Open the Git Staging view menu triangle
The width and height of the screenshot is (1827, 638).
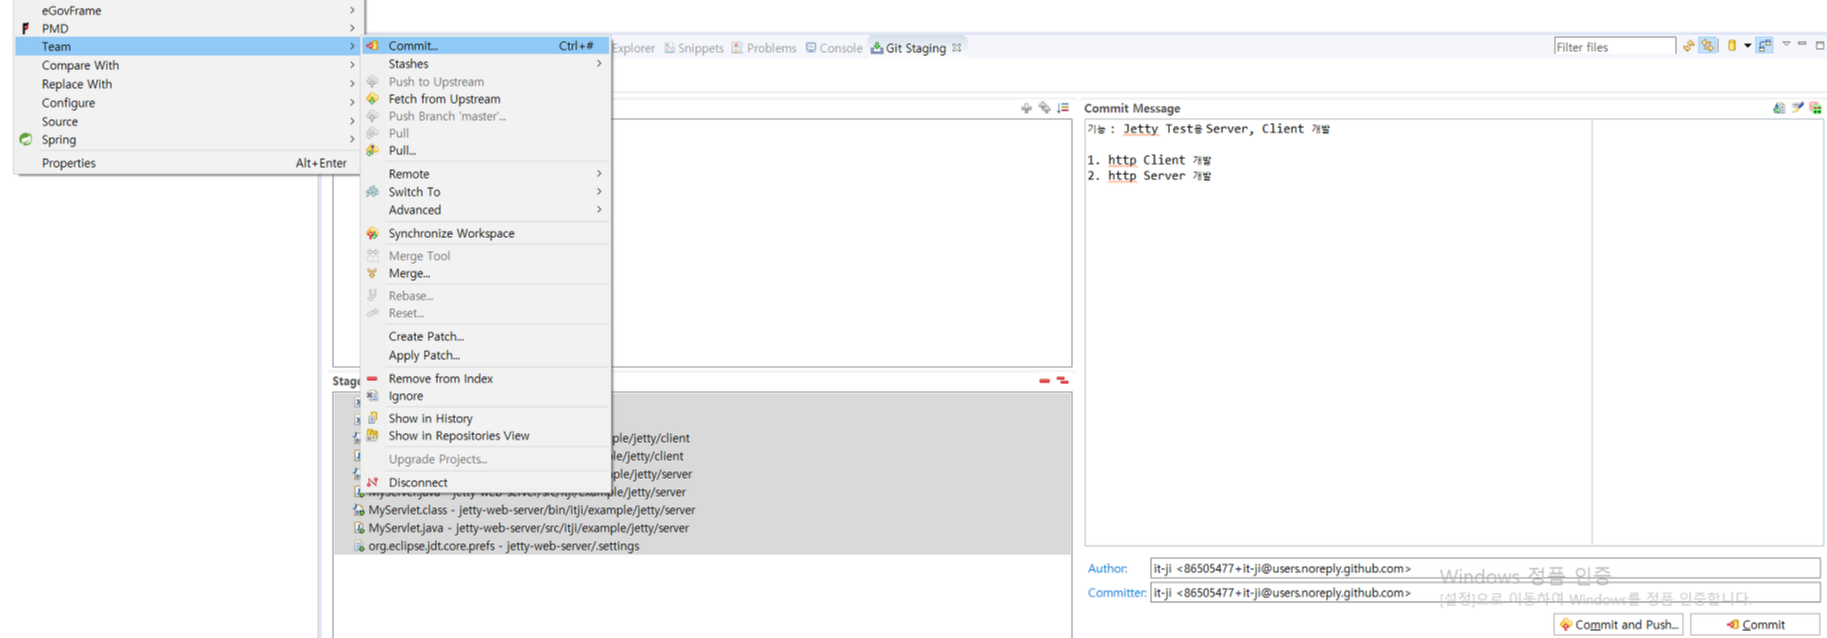1786,44
